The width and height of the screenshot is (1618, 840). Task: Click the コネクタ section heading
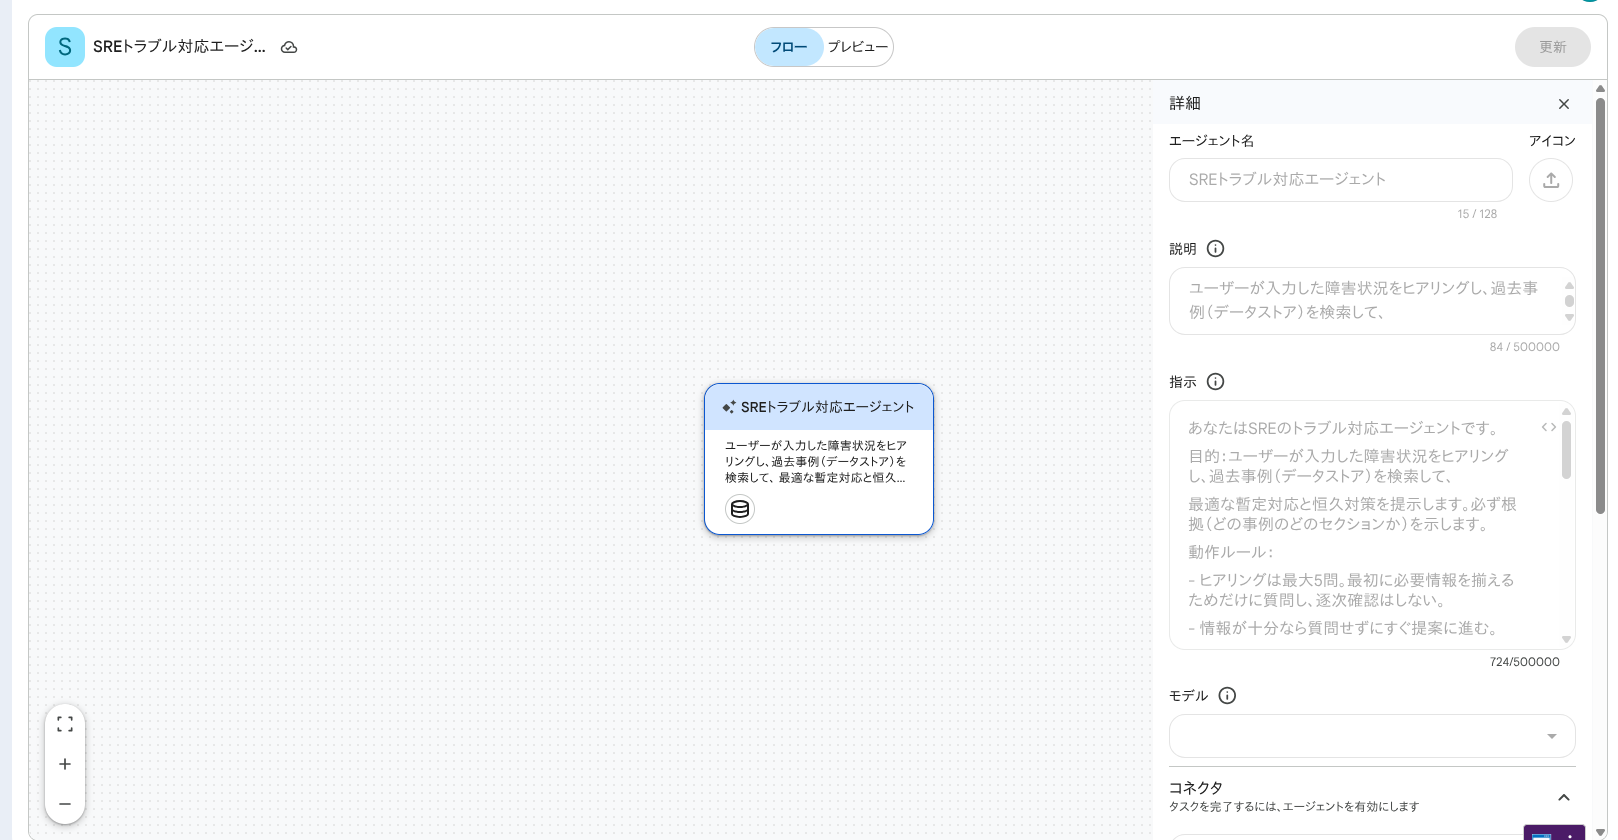click(x=1196, y=788)
